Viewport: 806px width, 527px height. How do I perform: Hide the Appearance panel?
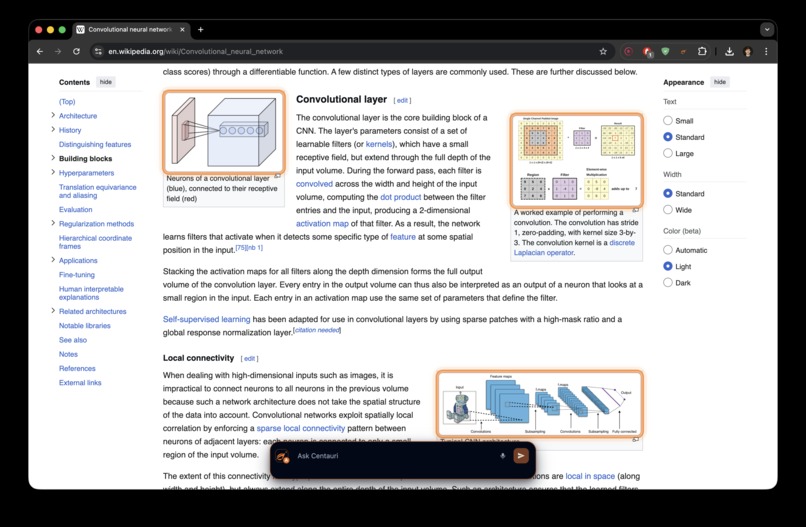tap(720, 82)
